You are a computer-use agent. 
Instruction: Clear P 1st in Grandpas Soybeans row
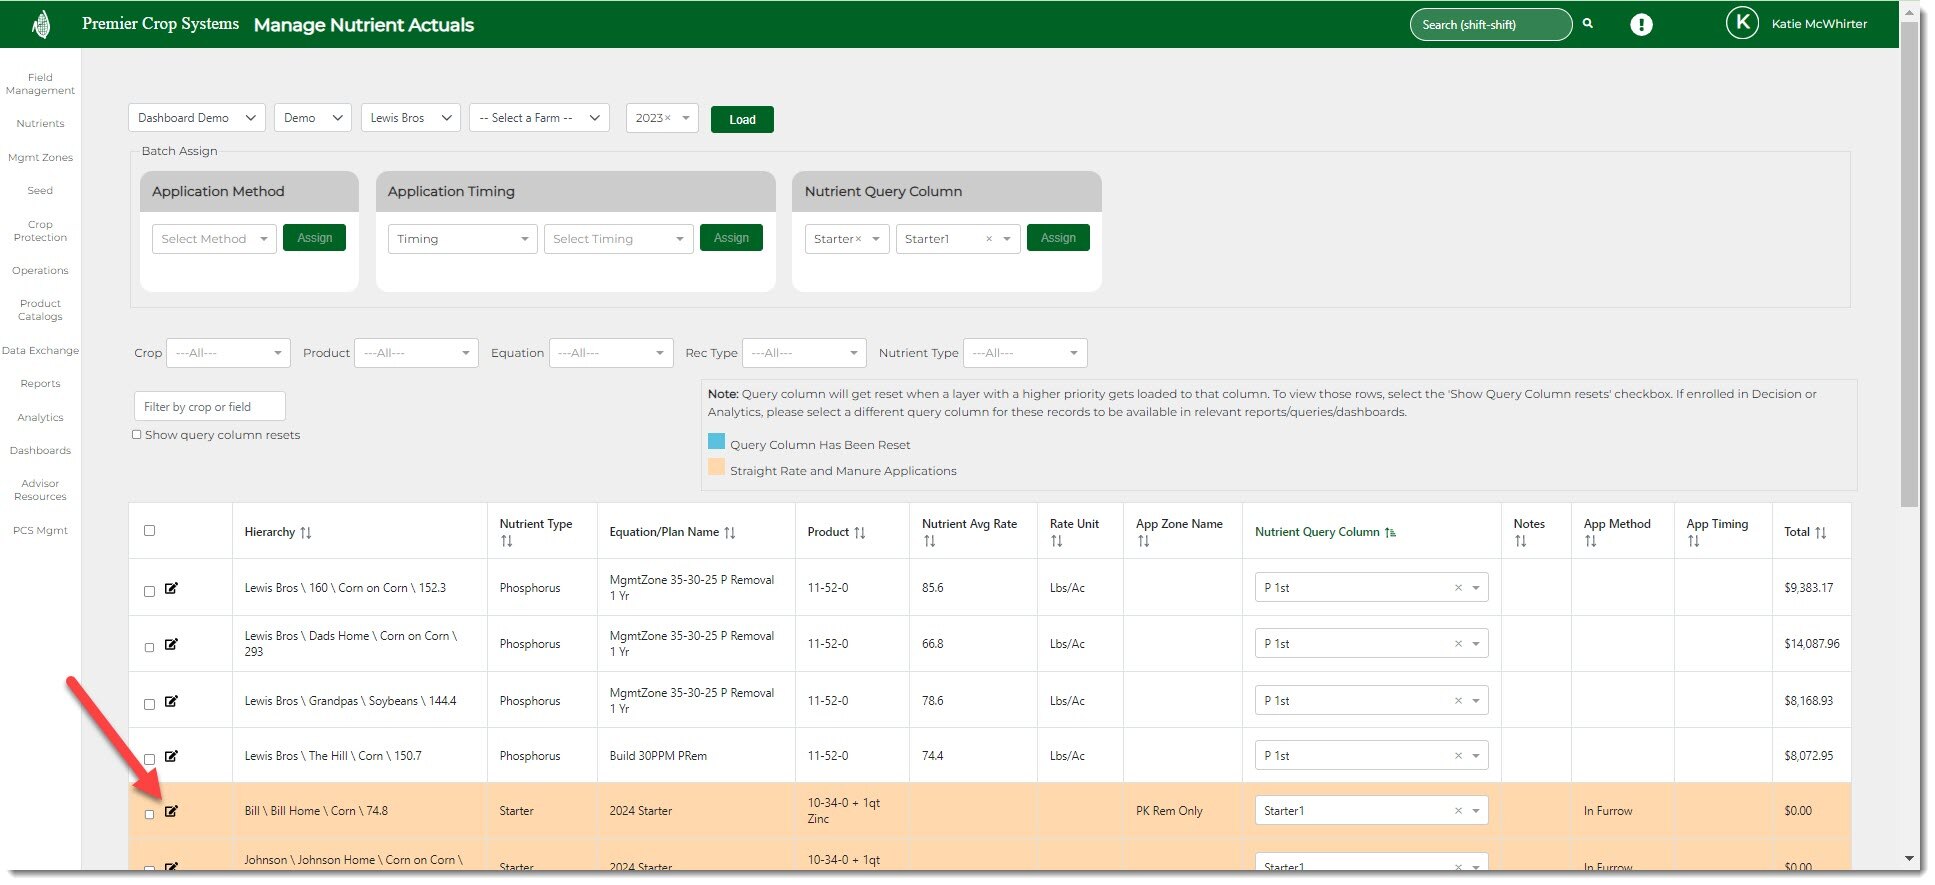pyautogui.click(x=1457, y=701)
